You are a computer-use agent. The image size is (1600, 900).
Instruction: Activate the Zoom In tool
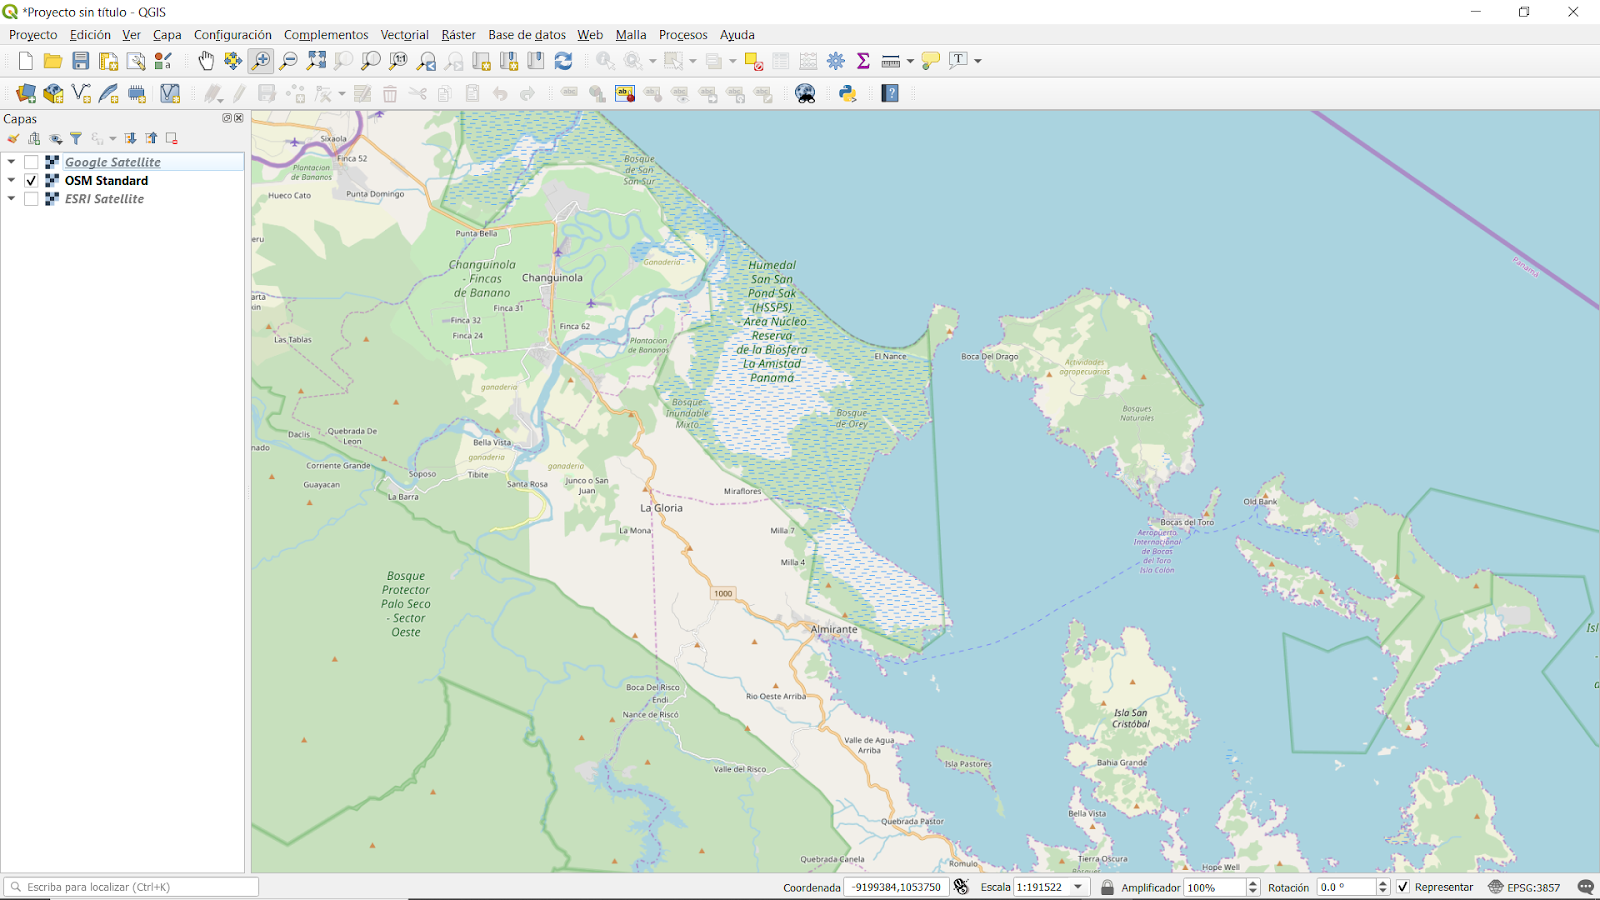pos(260,60)
